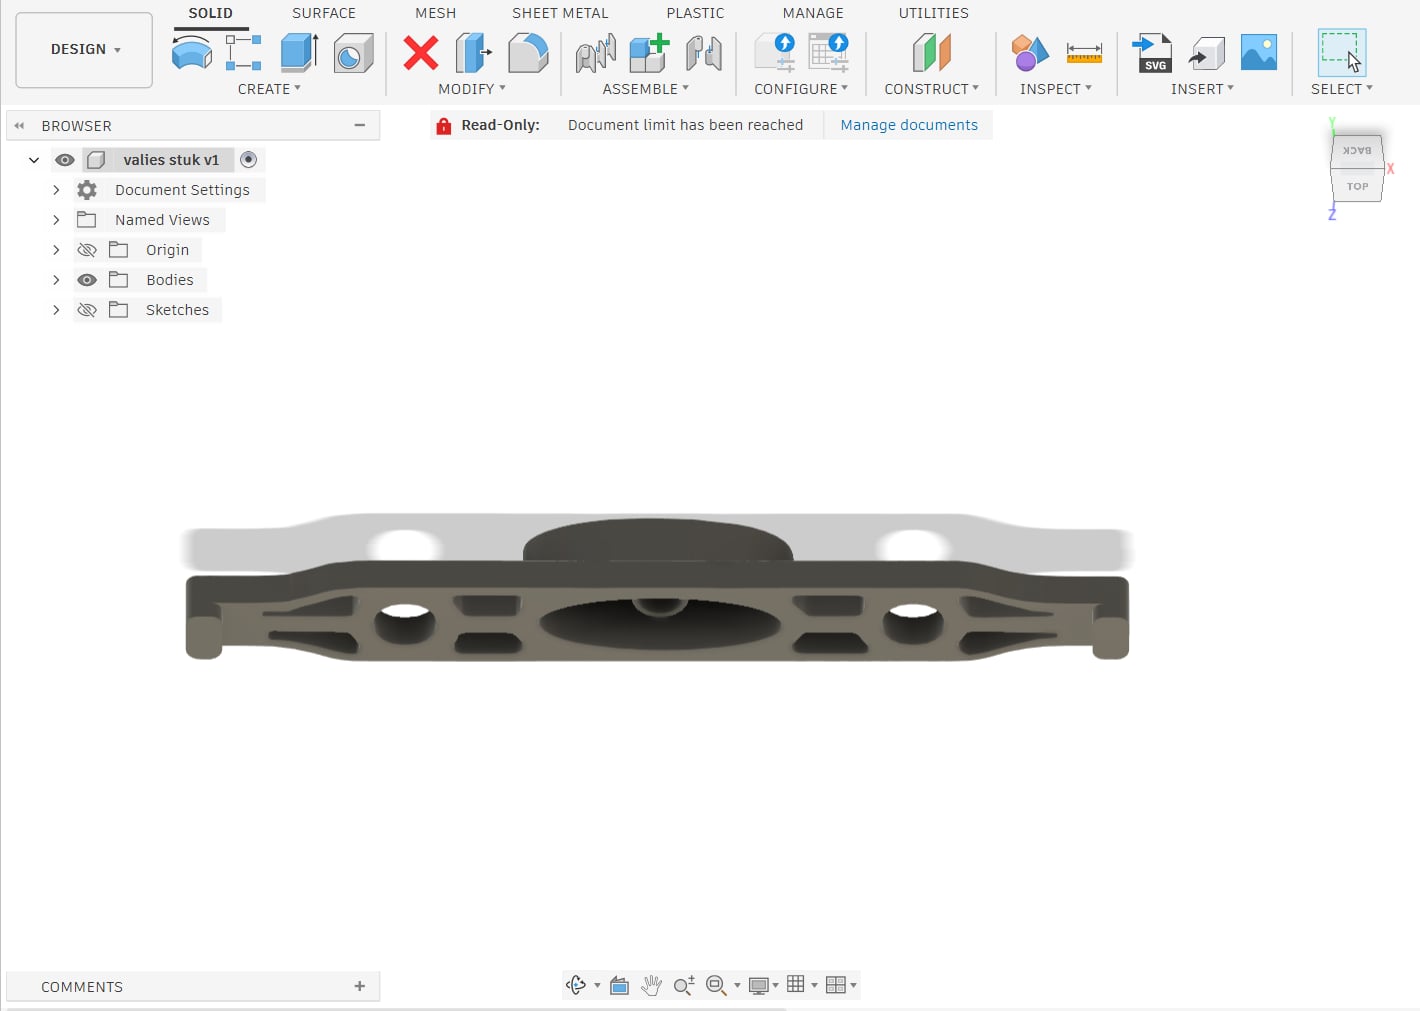Select the New Component icon in Assemble

[x=648, y=53]
